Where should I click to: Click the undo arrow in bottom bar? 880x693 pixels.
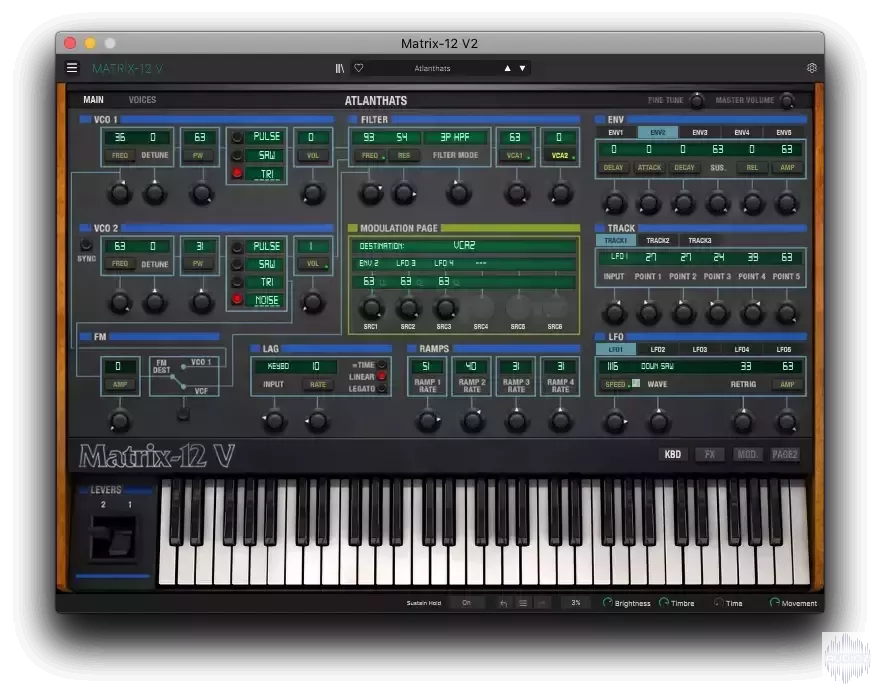[x=503, y=603]
